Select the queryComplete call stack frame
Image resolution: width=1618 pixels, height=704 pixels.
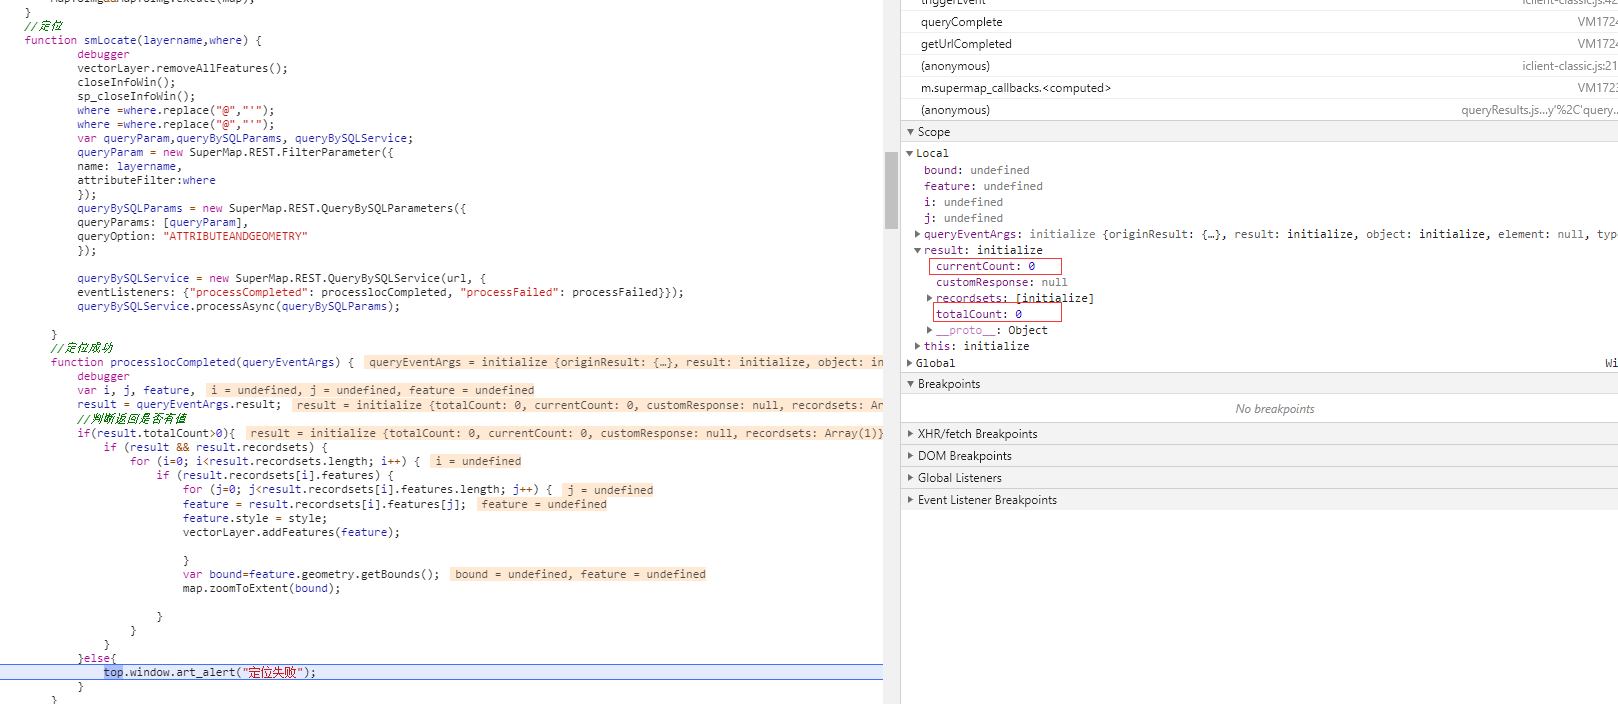[1259, 22]
